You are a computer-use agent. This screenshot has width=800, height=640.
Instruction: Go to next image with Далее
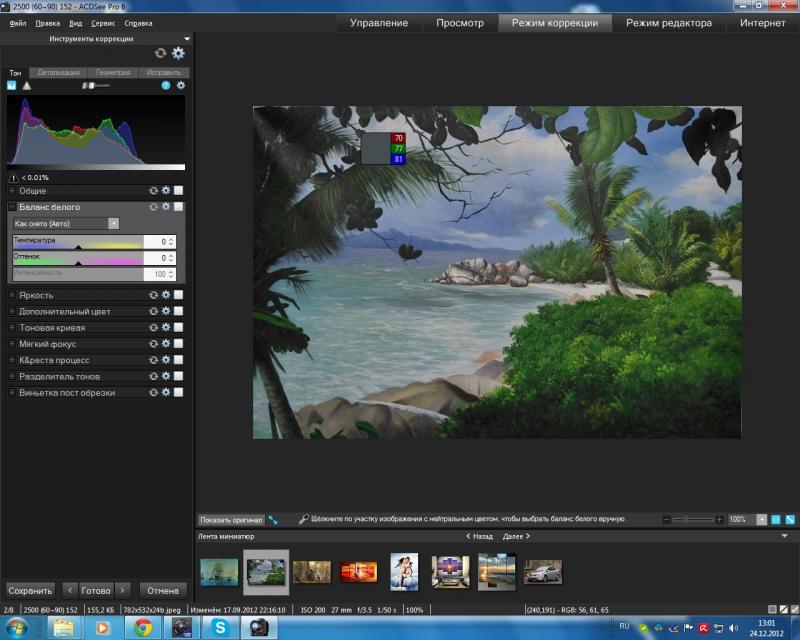(x=516, y=536)
